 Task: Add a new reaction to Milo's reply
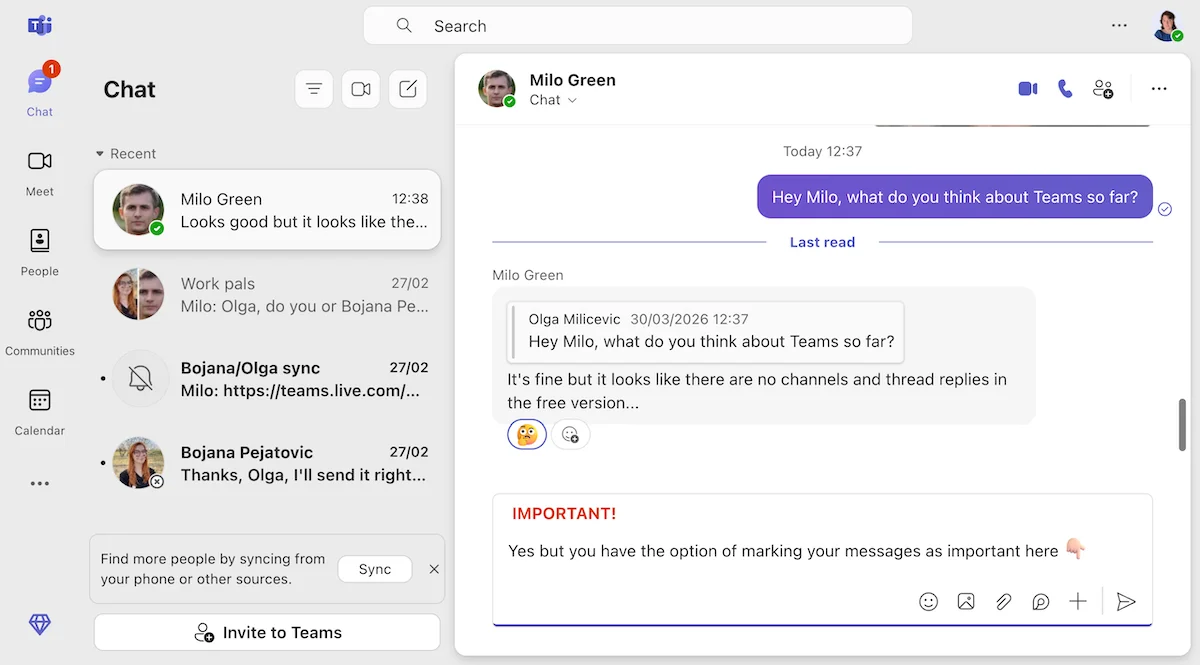(570, 434)
